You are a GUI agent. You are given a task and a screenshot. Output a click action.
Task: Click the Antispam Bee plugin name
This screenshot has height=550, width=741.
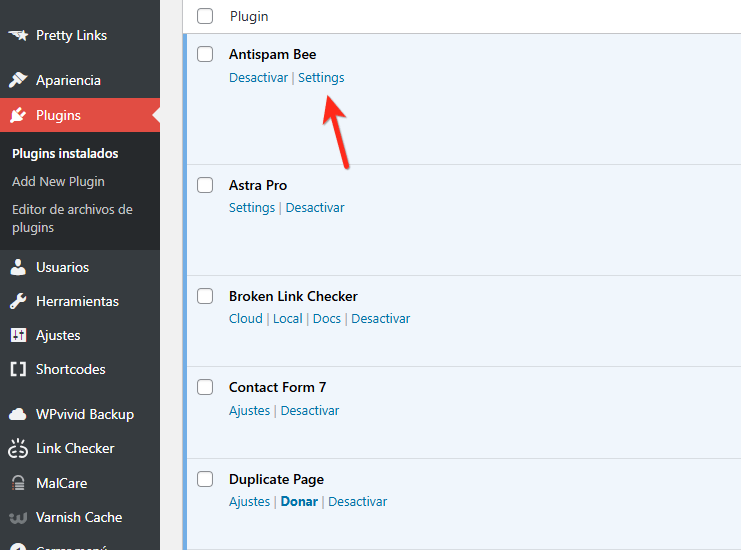click(273, 54)
